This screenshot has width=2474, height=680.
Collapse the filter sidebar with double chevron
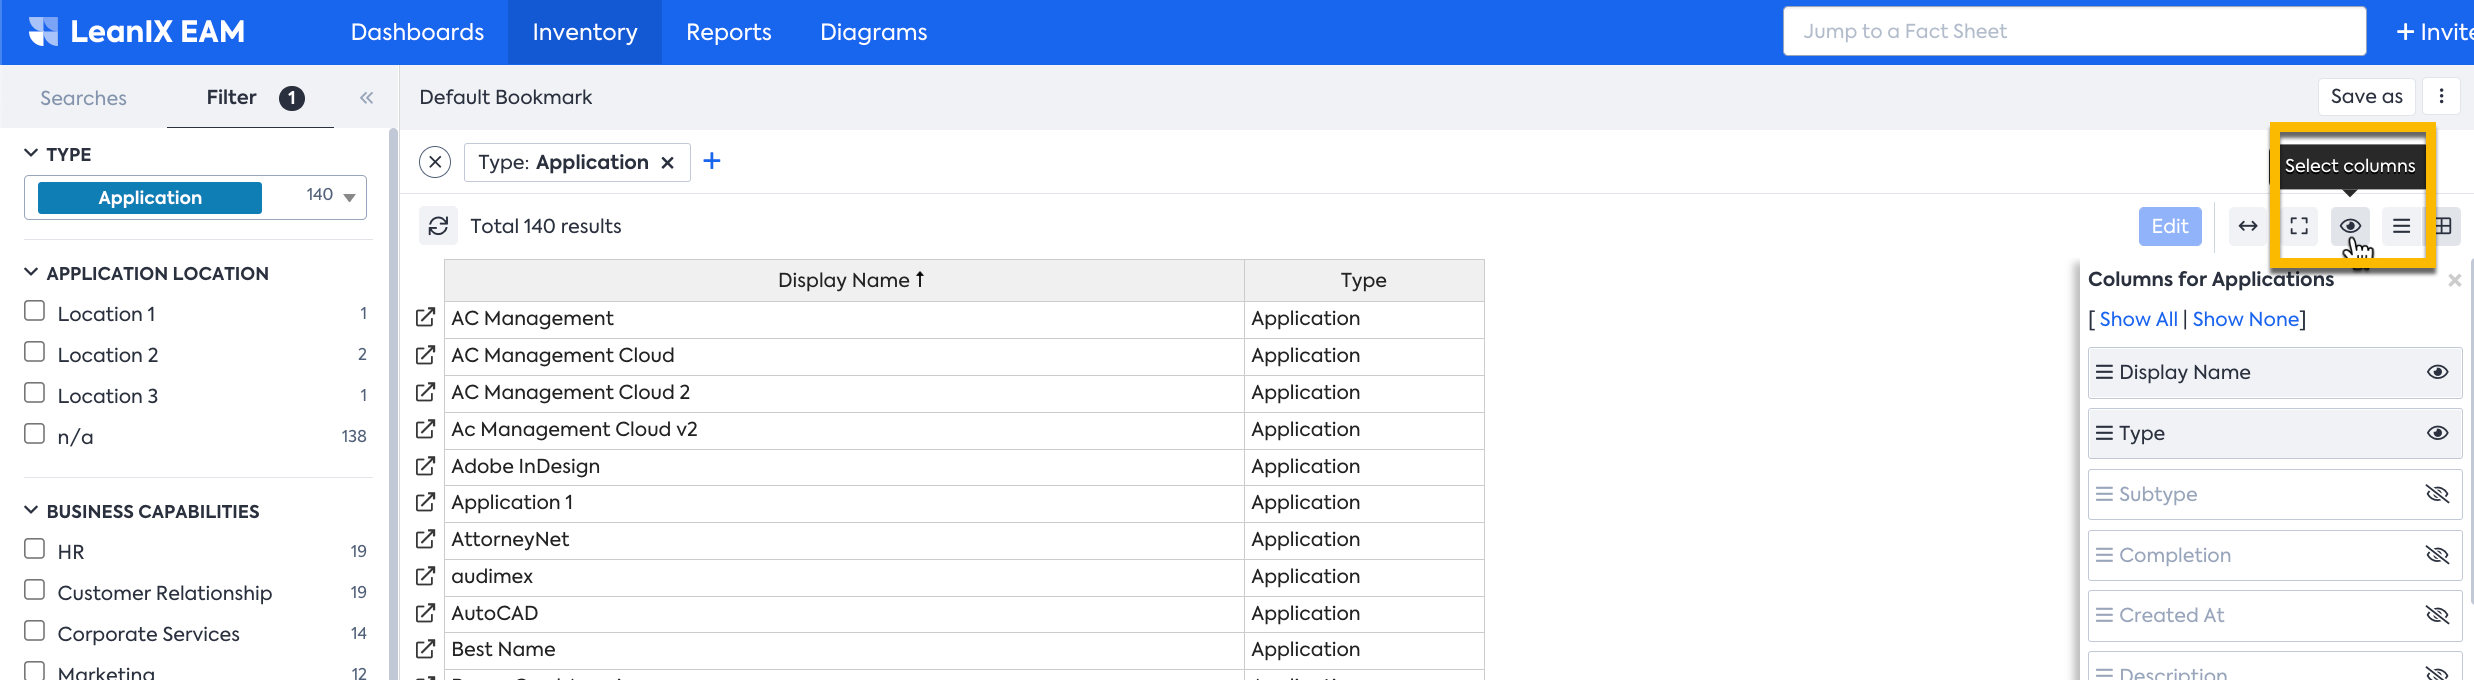[x=367, y=98]
